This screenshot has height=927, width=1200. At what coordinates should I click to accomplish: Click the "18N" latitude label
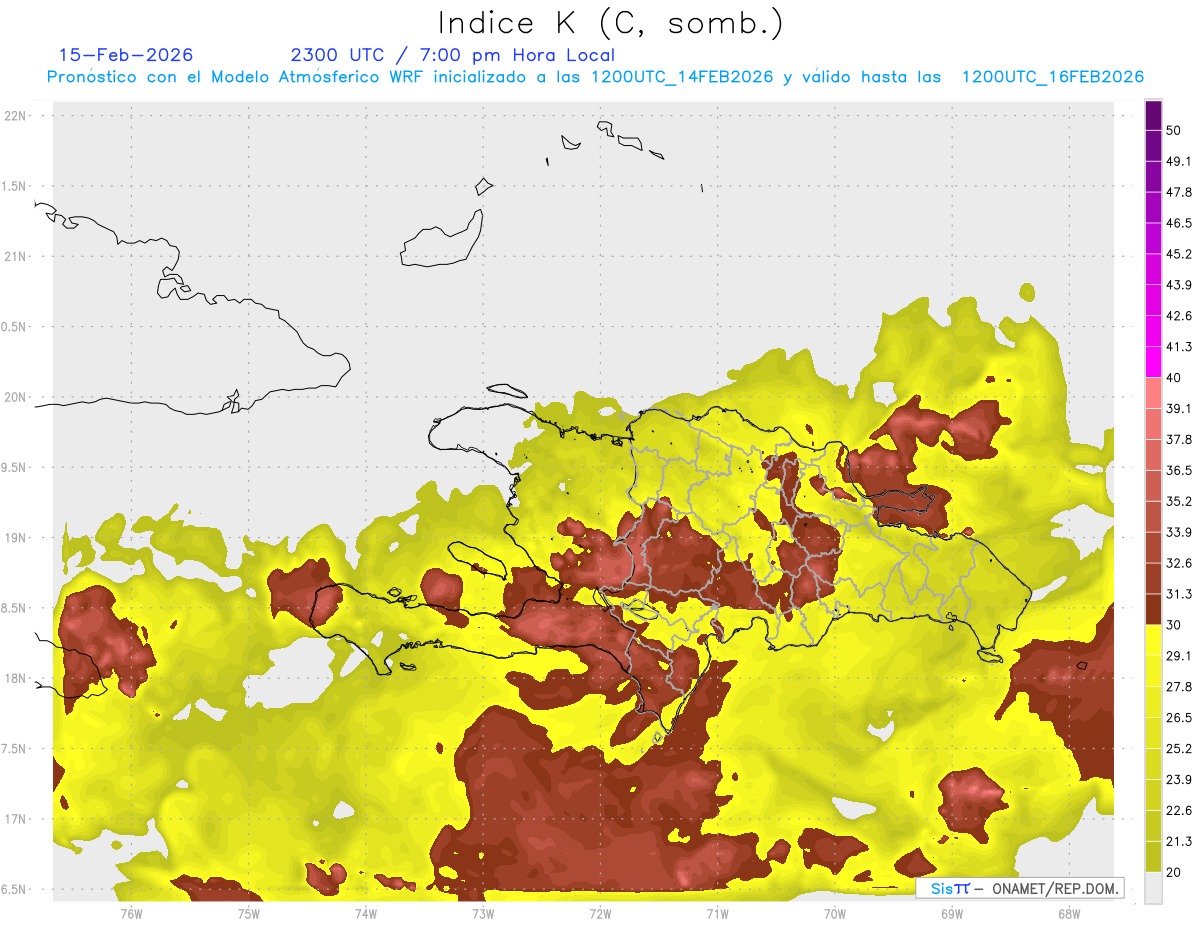(16, 678)
